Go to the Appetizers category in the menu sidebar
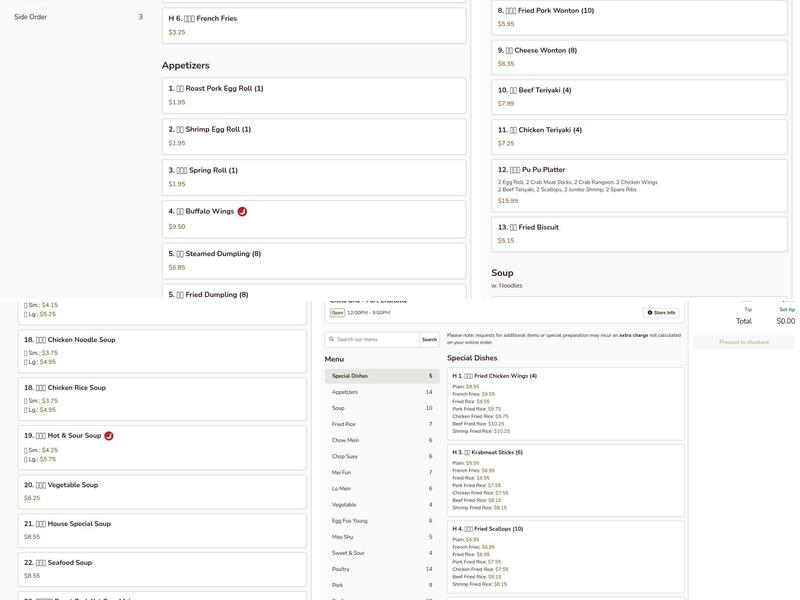Screen dimensions: 800x600 click(381, 392)
